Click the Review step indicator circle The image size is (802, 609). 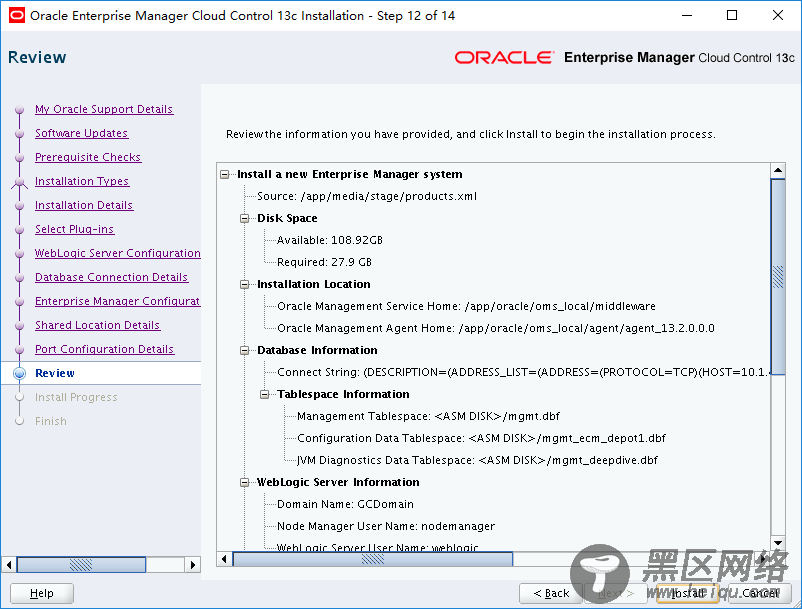tap(19, 373)
